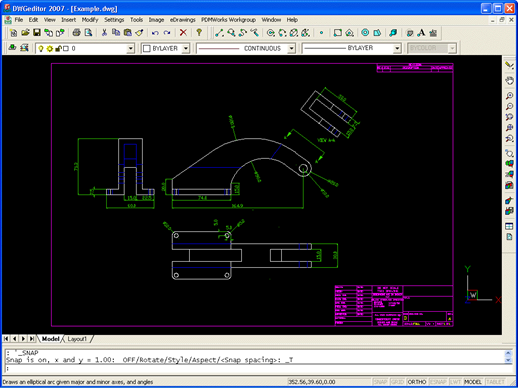The image size is (518, 388).
Task: Select the Line drawing tool
Action: (219, 33)
